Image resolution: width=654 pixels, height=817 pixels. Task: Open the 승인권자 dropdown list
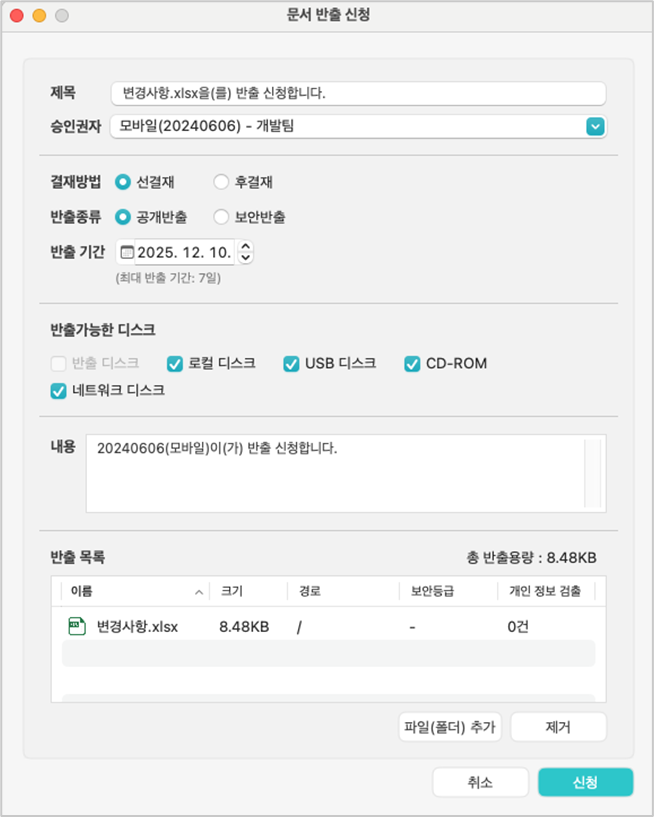595,126
